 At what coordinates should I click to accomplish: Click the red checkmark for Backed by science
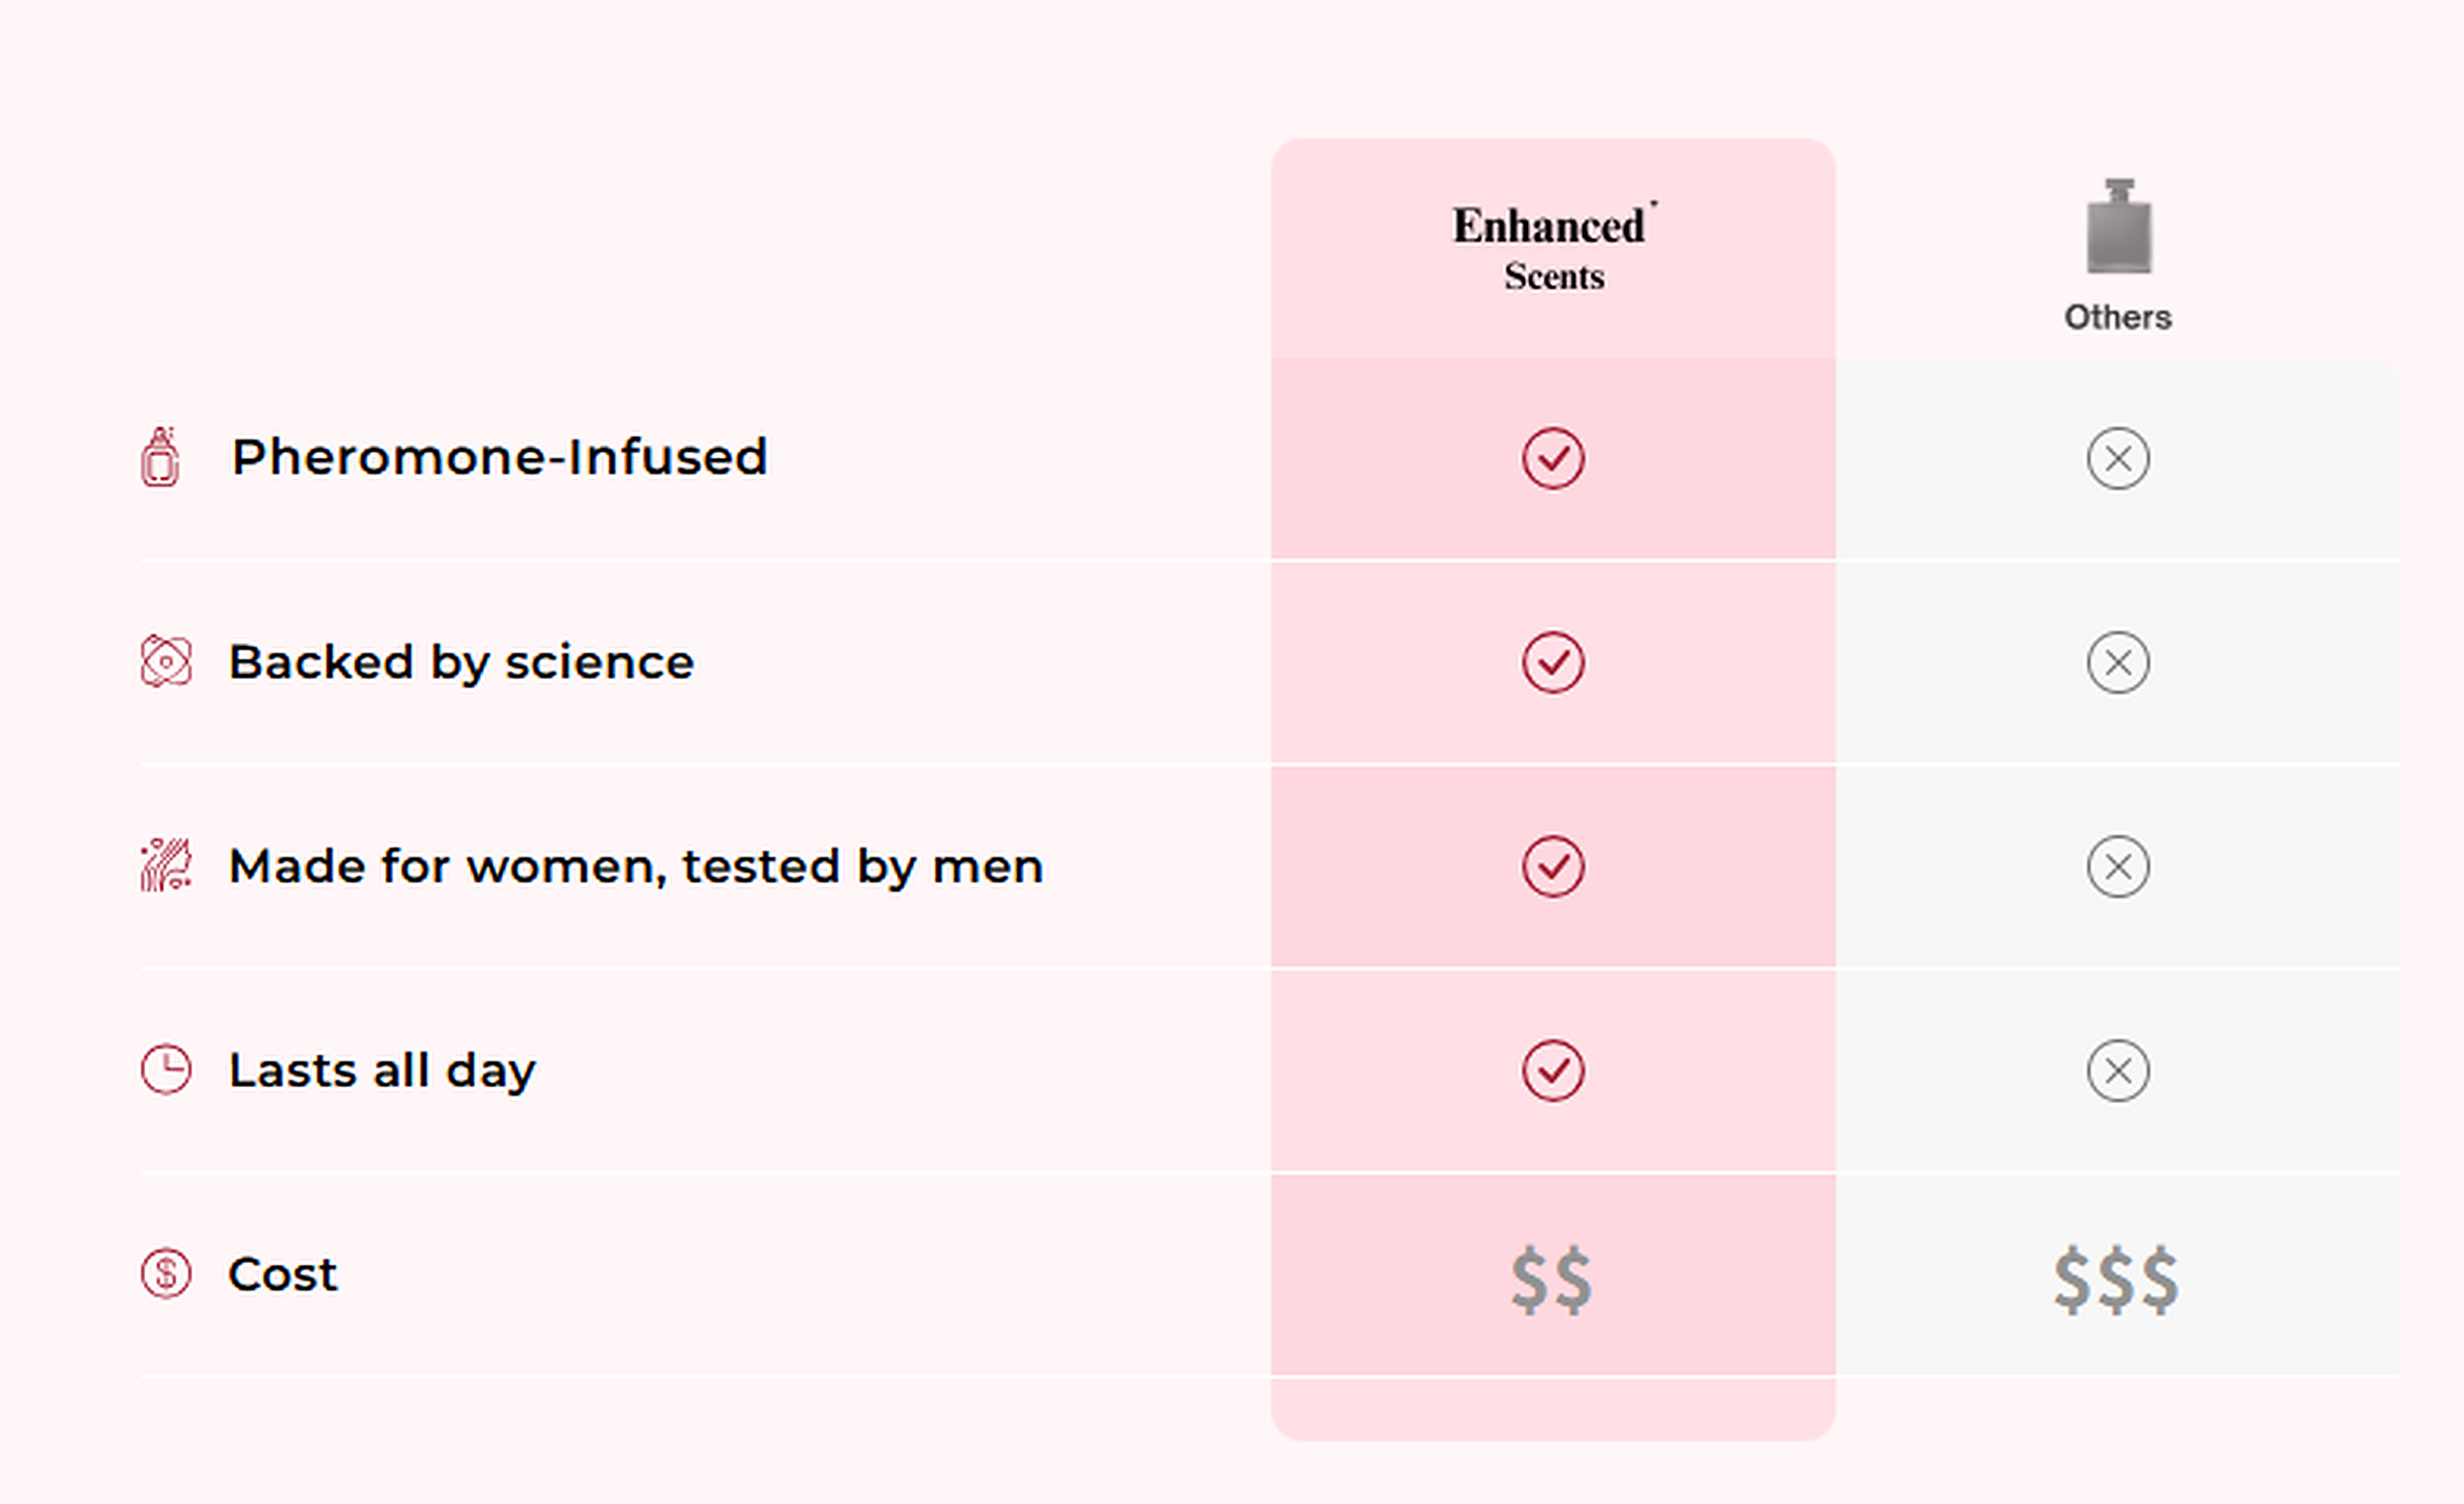[1553, 663]
